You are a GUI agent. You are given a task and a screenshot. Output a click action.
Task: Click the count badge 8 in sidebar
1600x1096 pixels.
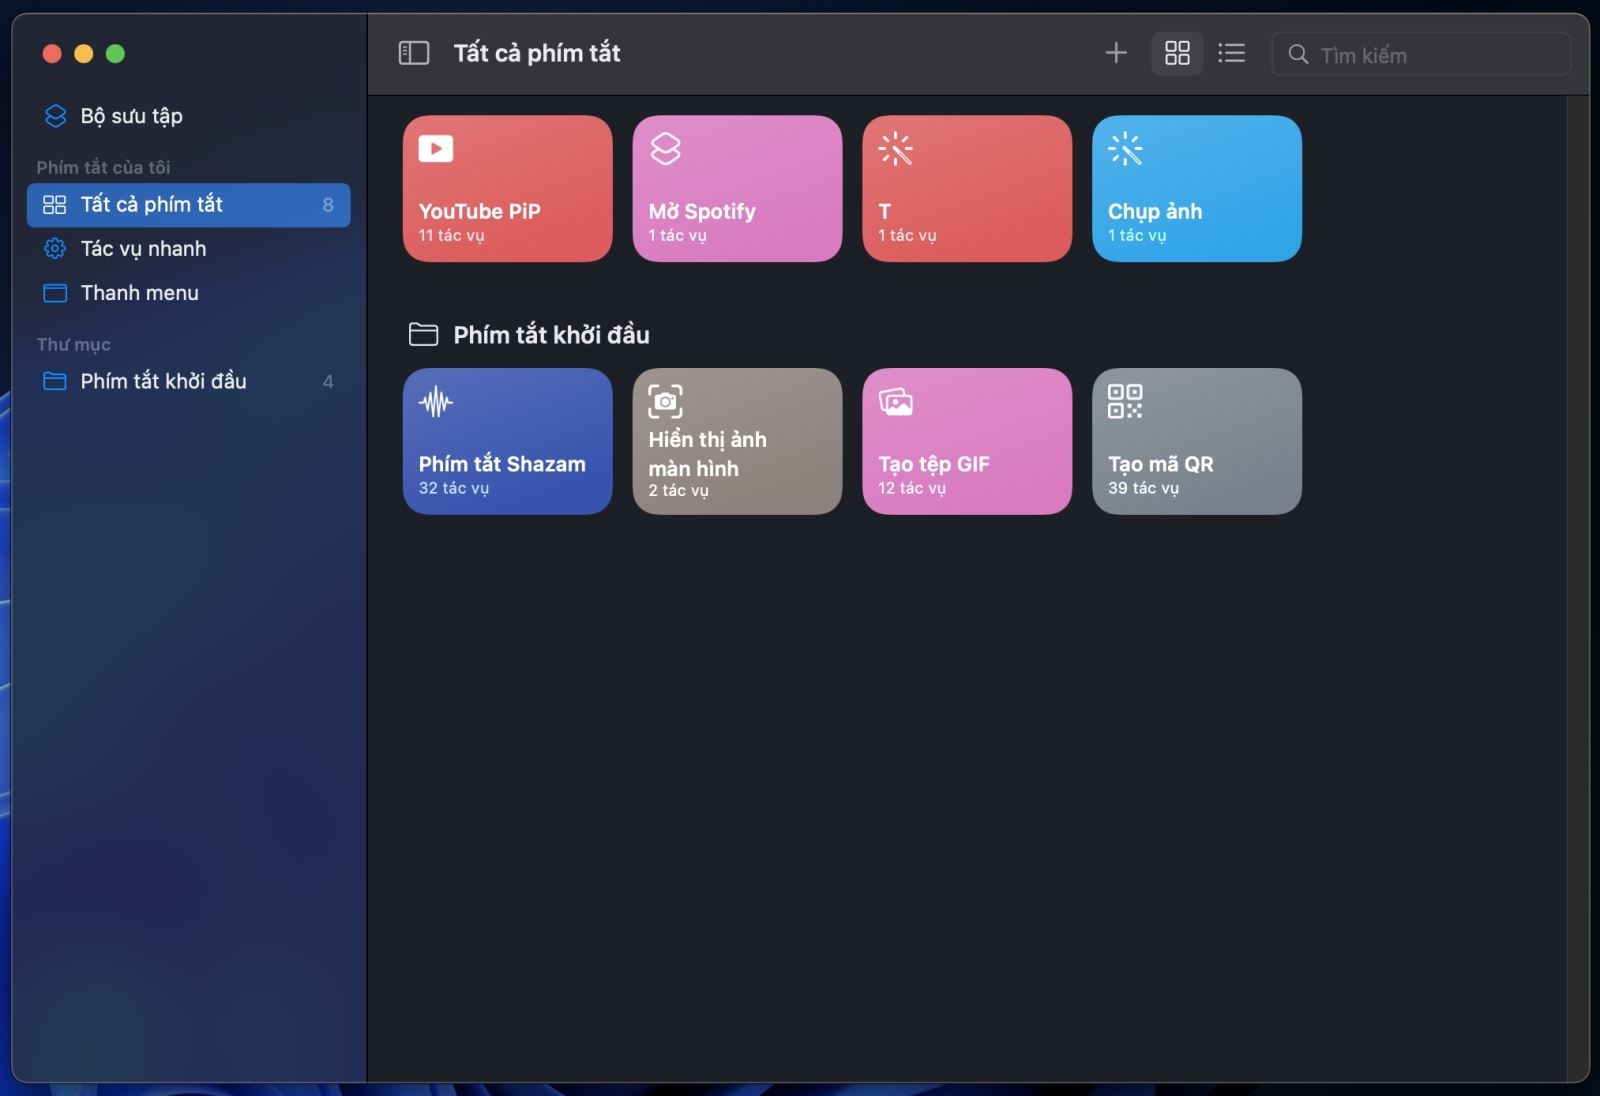(328, 205)
